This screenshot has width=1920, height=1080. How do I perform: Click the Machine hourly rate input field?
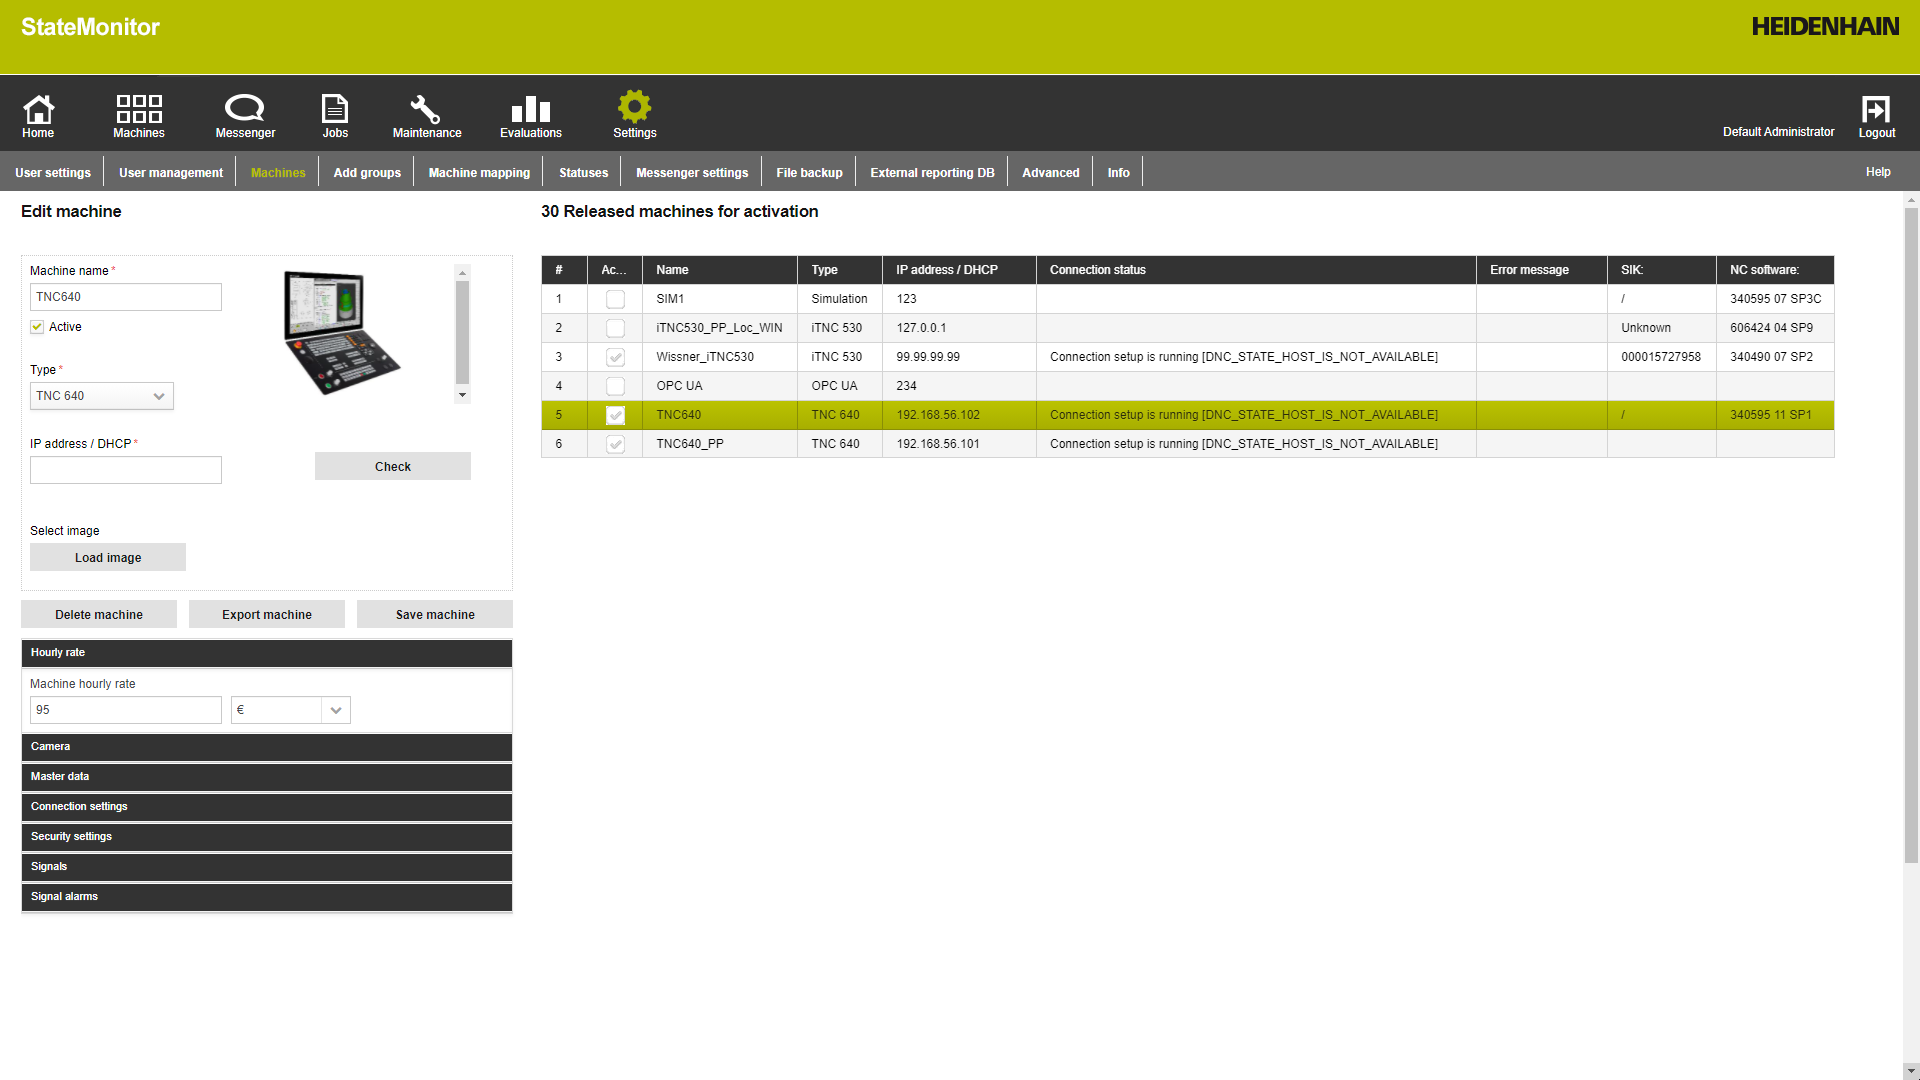click(126, 710)
